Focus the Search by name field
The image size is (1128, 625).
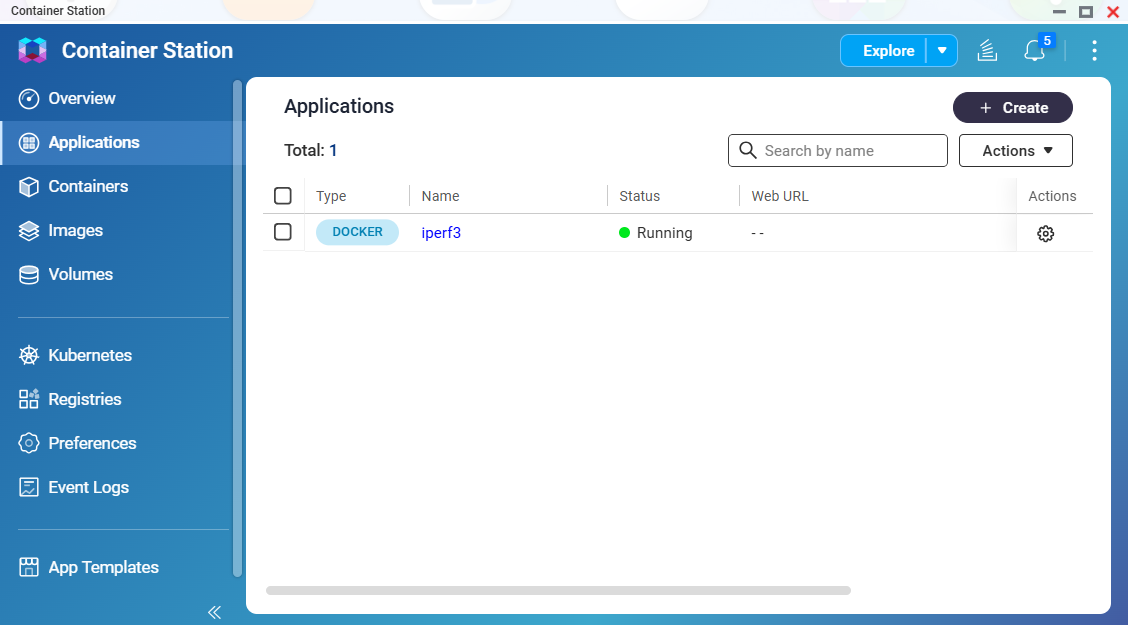(838, 150)
